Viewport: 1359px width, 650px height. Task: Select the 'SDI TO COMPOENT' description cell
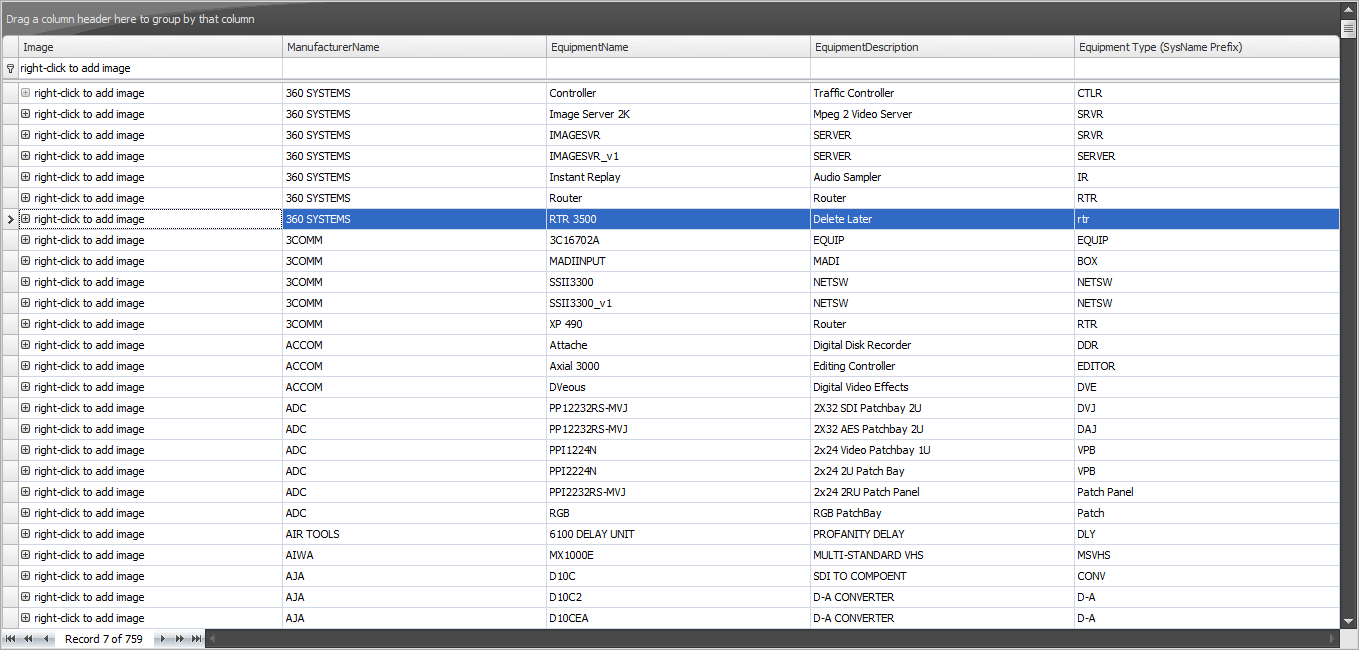click(942, 576)
